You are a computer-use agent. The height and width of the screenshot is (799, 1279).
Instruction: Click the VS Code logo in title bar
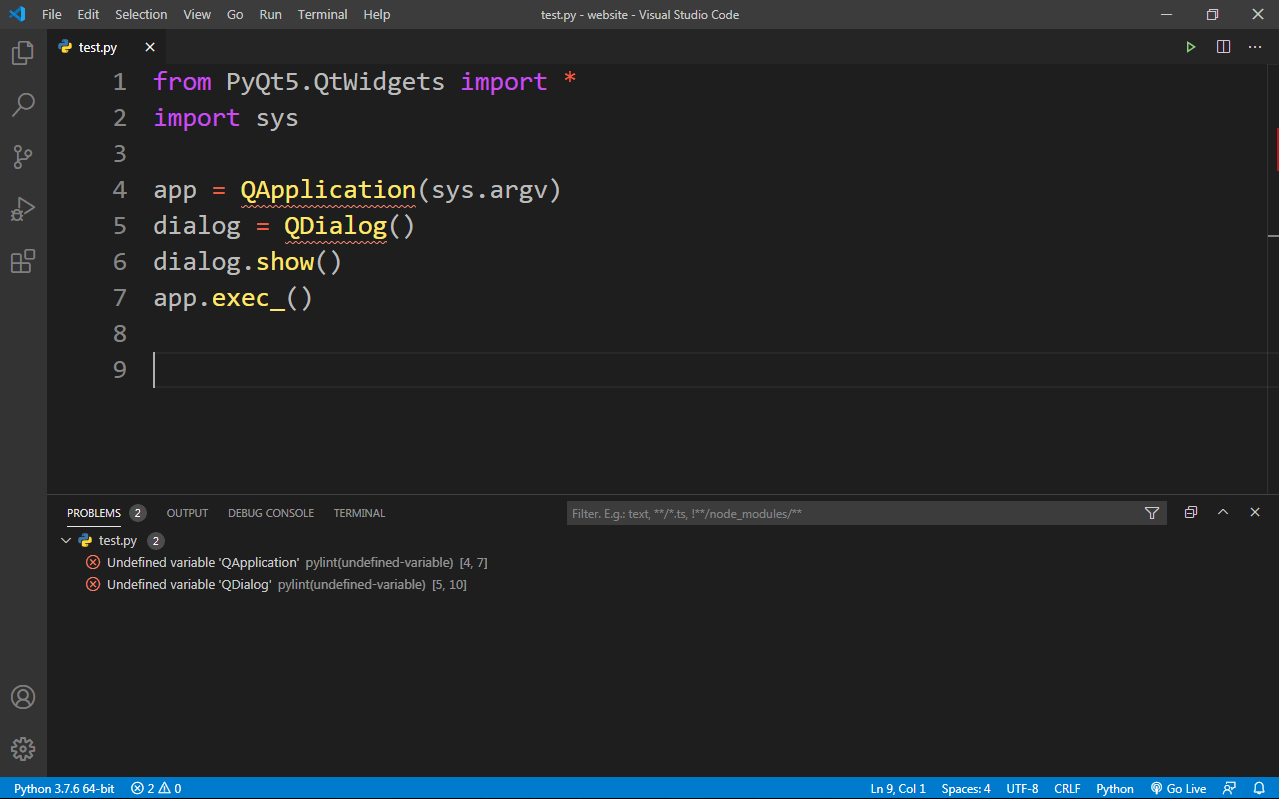[x=17, y=14]
